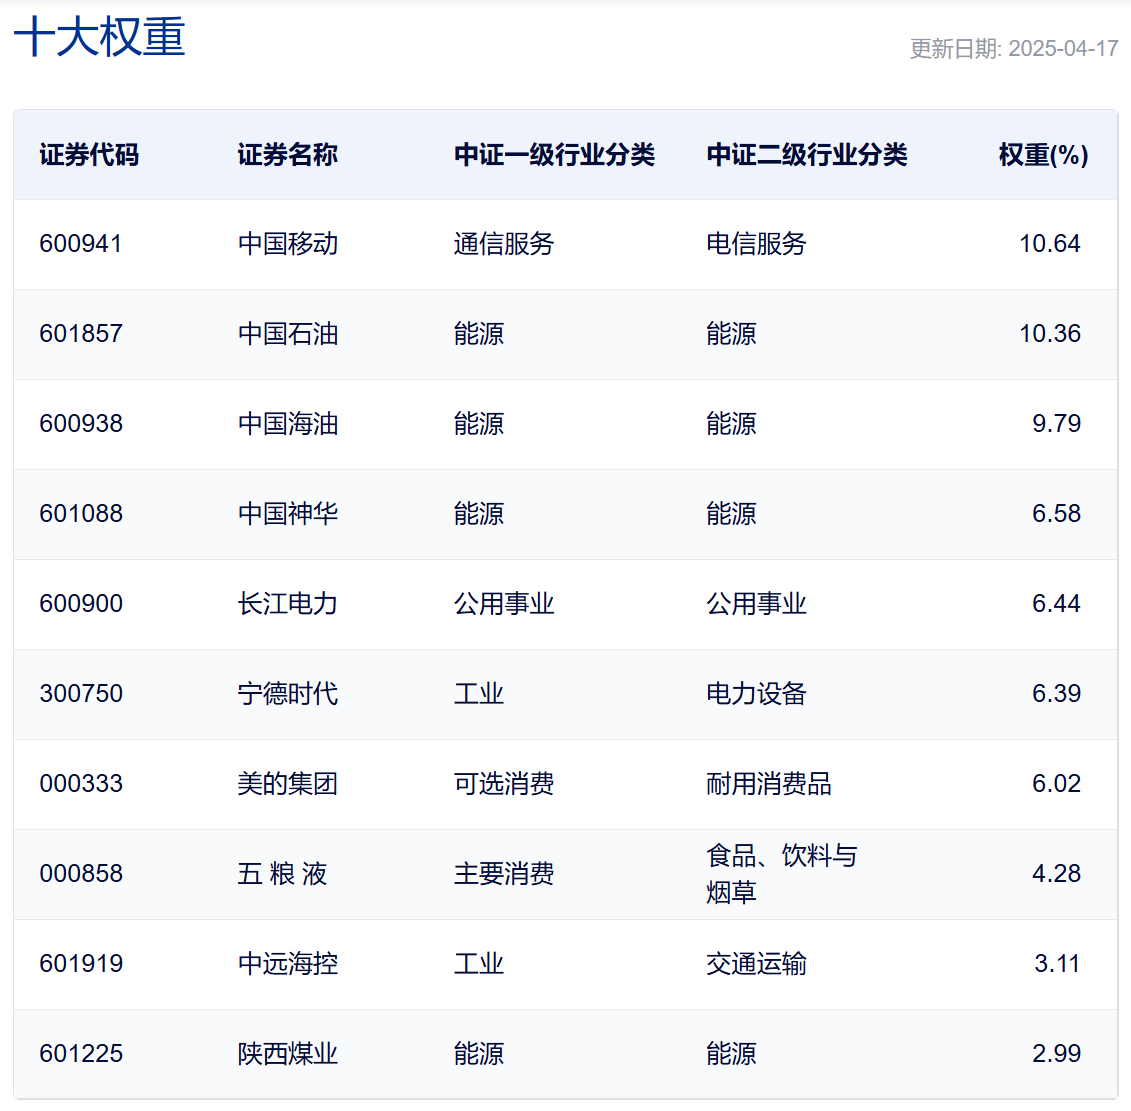
Task: Select first-level 能源 in the 中国神华 row
Action: [x=478, y=514]
